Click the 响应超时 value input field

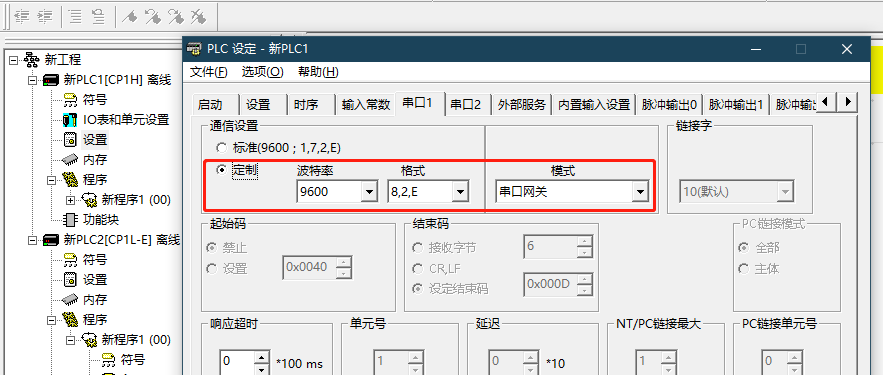click(x=237, y=361)
